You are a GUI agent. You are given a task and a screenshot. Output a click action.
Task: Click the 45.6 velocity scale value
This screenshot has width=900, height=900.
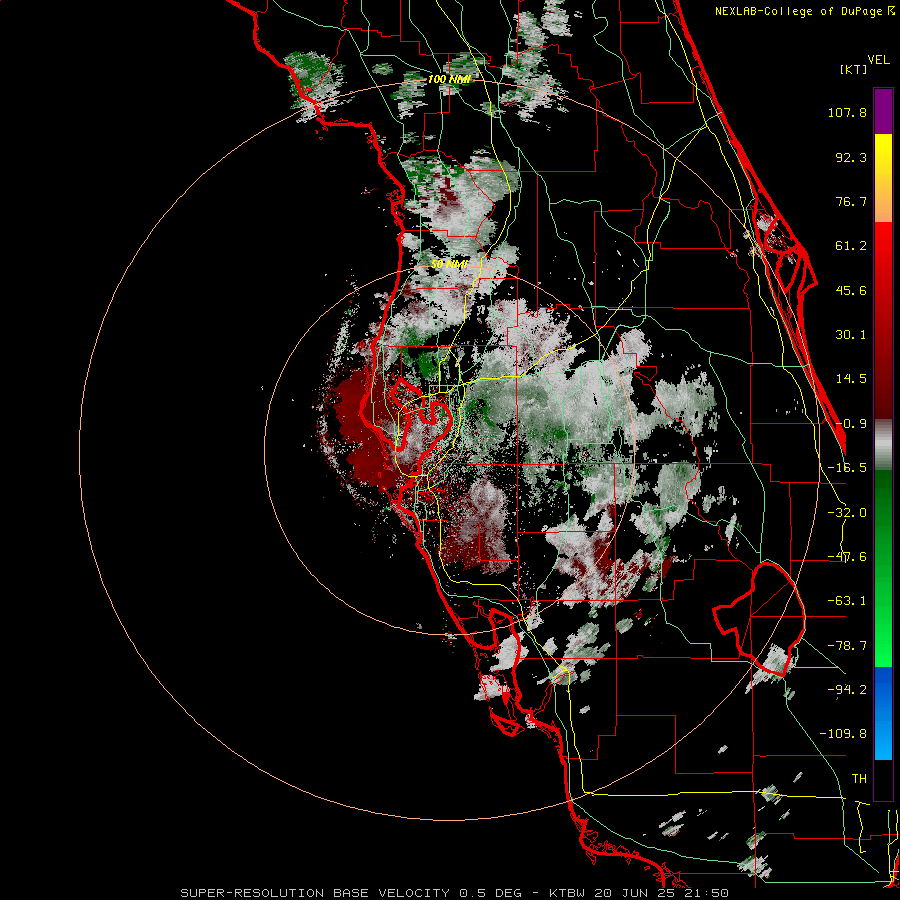851,290
